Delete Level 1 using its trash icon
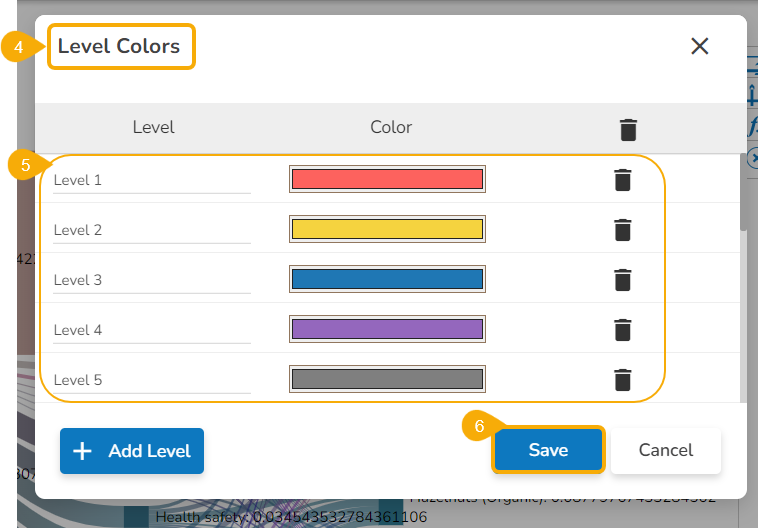The width and height of the screenshot is (758, 528). [622, 180]
